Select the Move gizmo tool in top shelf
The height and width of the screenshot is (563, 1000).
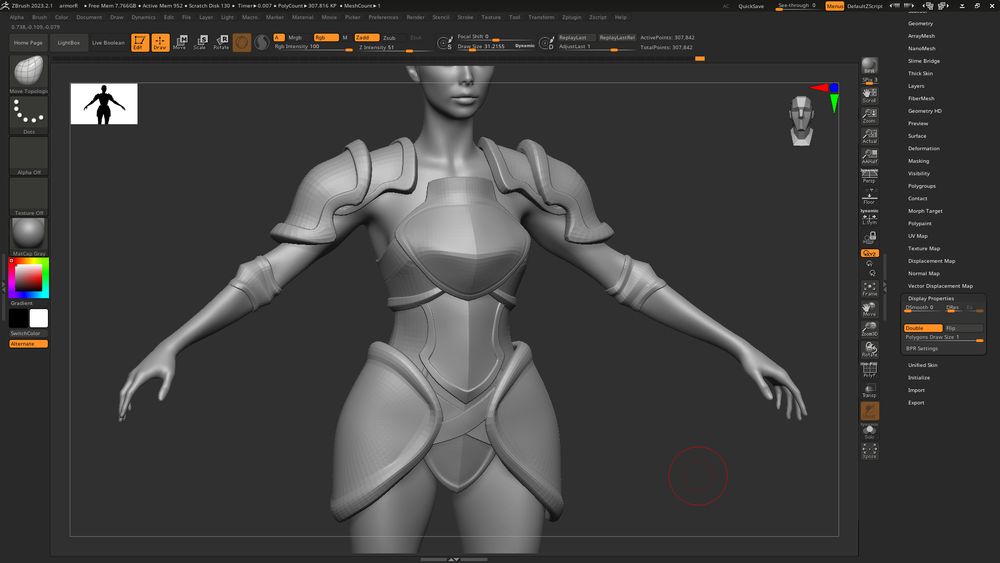(x=179, y=43)
